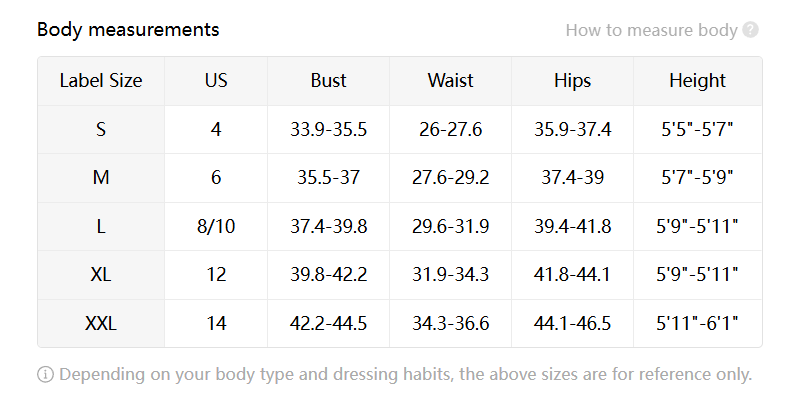Select the XL label size cell
The image size is (786, 402).
(x=101, y=275)
